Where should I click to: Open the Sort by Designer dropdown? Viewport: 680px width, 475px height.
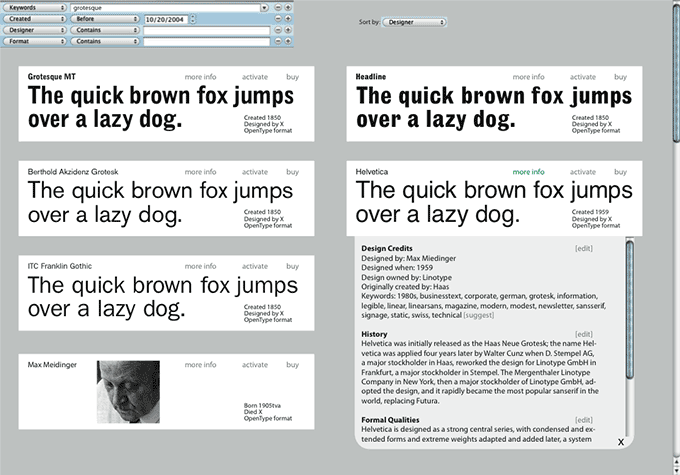coord(414,22)
